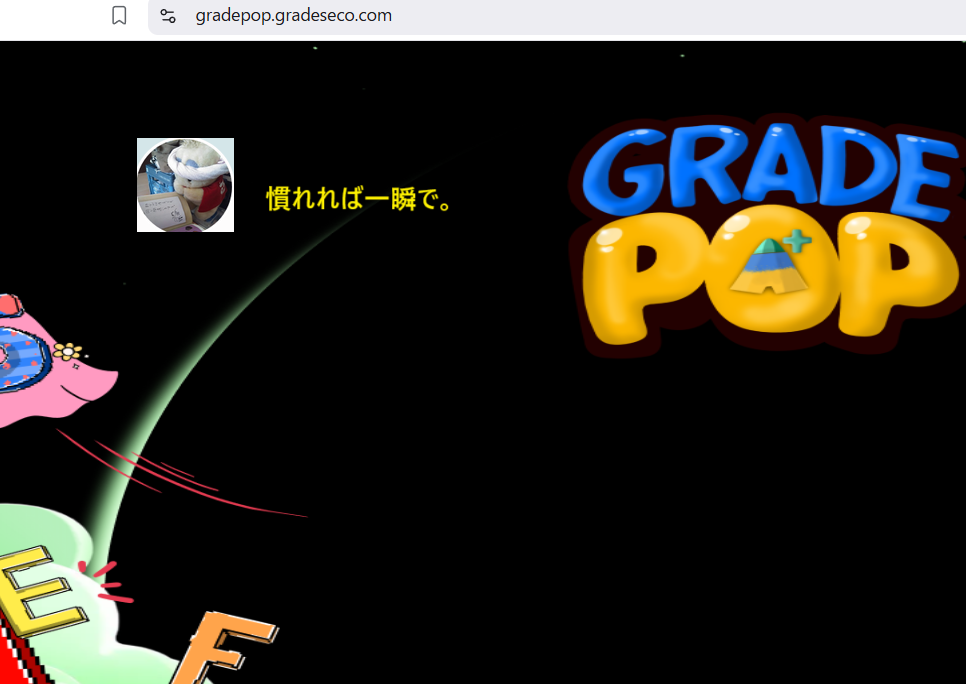Open the round plush toy avatar thumbnail
This screenshot has width=966, height=684.
(185, 185)
